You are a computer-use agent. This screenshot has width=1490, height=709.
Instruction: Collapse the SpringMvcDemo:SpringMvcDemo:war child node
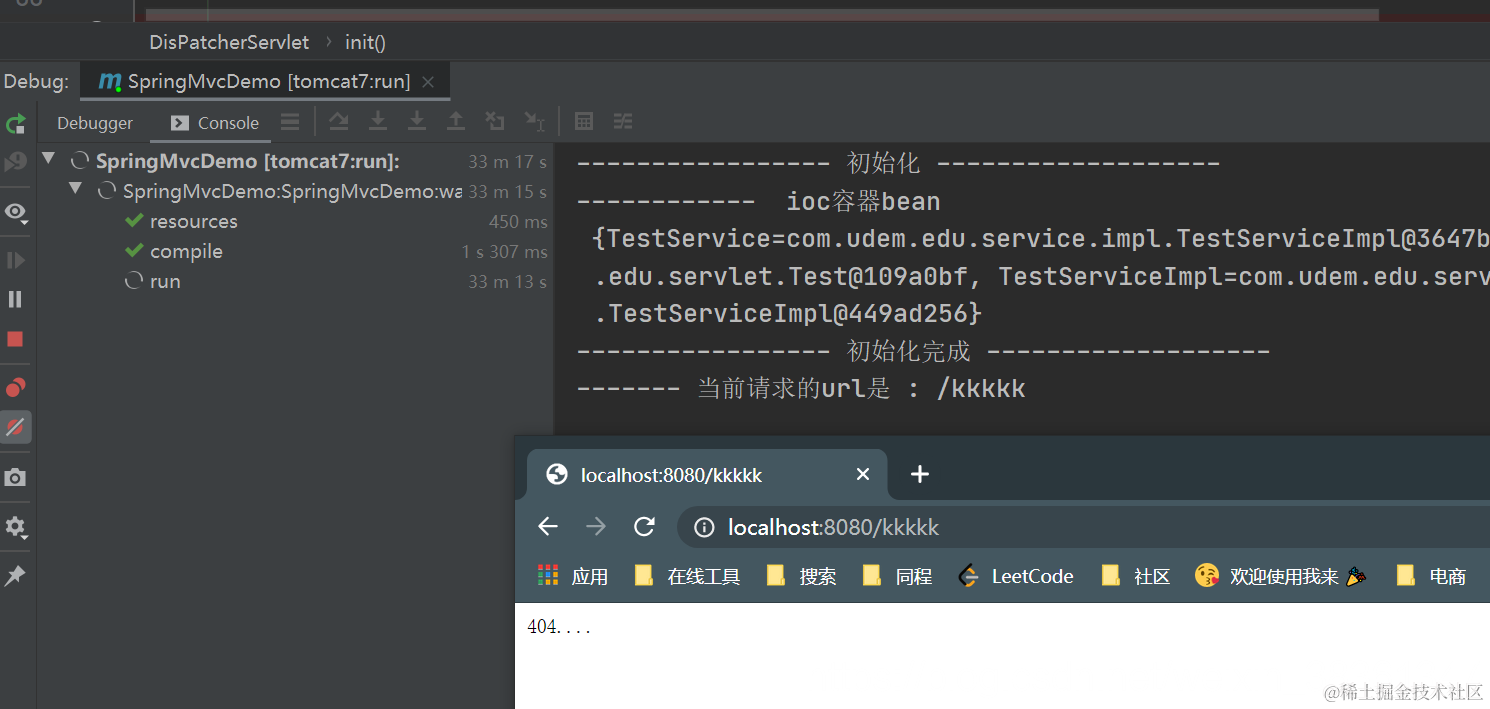76,190
